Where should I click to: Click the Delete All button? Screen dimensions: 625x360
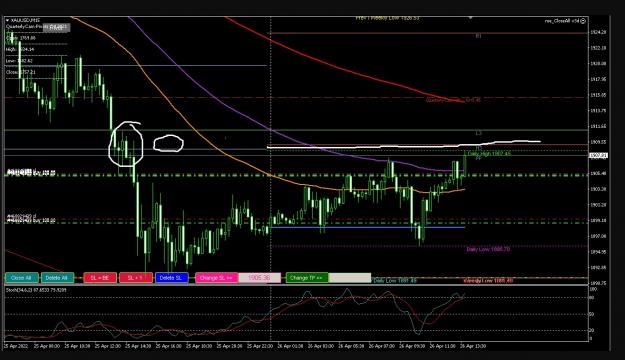57,277
